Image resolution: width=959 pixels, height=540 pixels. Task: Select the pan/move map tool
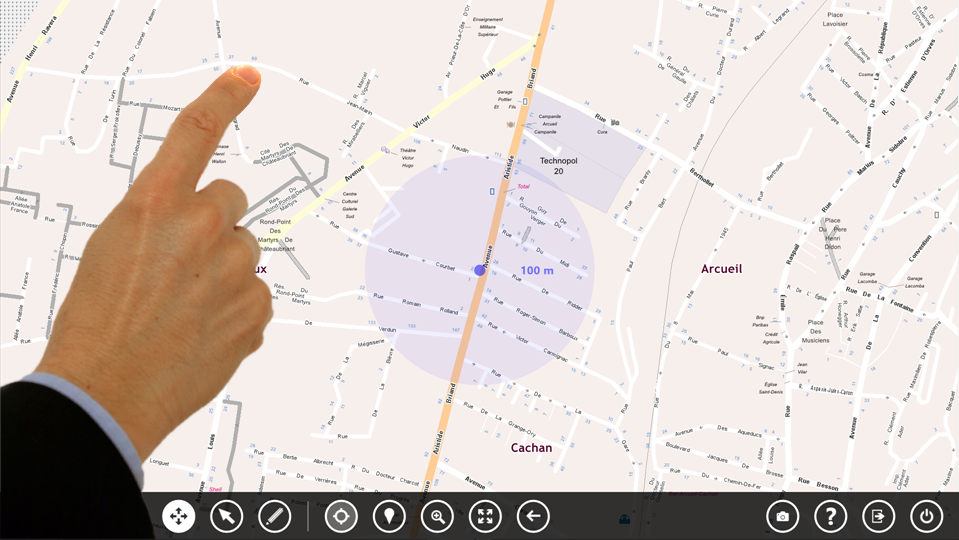click(x=179, y=516)
